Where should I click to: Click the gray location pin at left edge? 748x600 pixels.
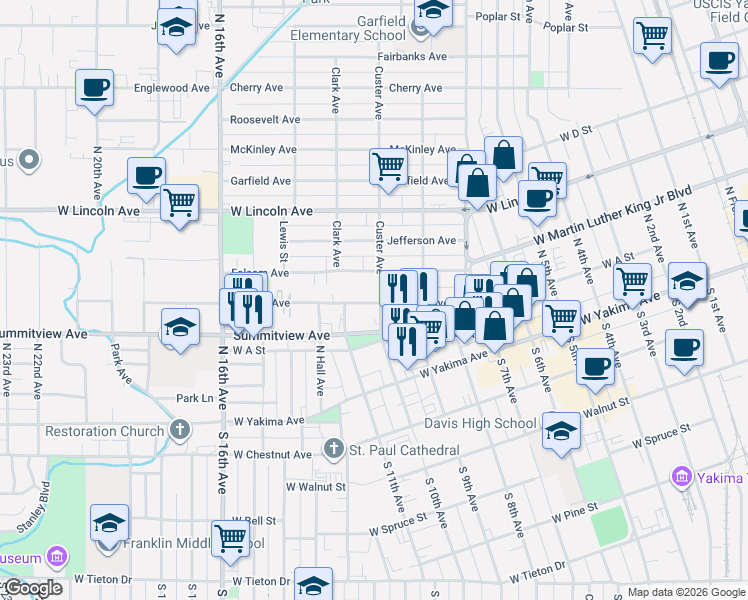29,159
